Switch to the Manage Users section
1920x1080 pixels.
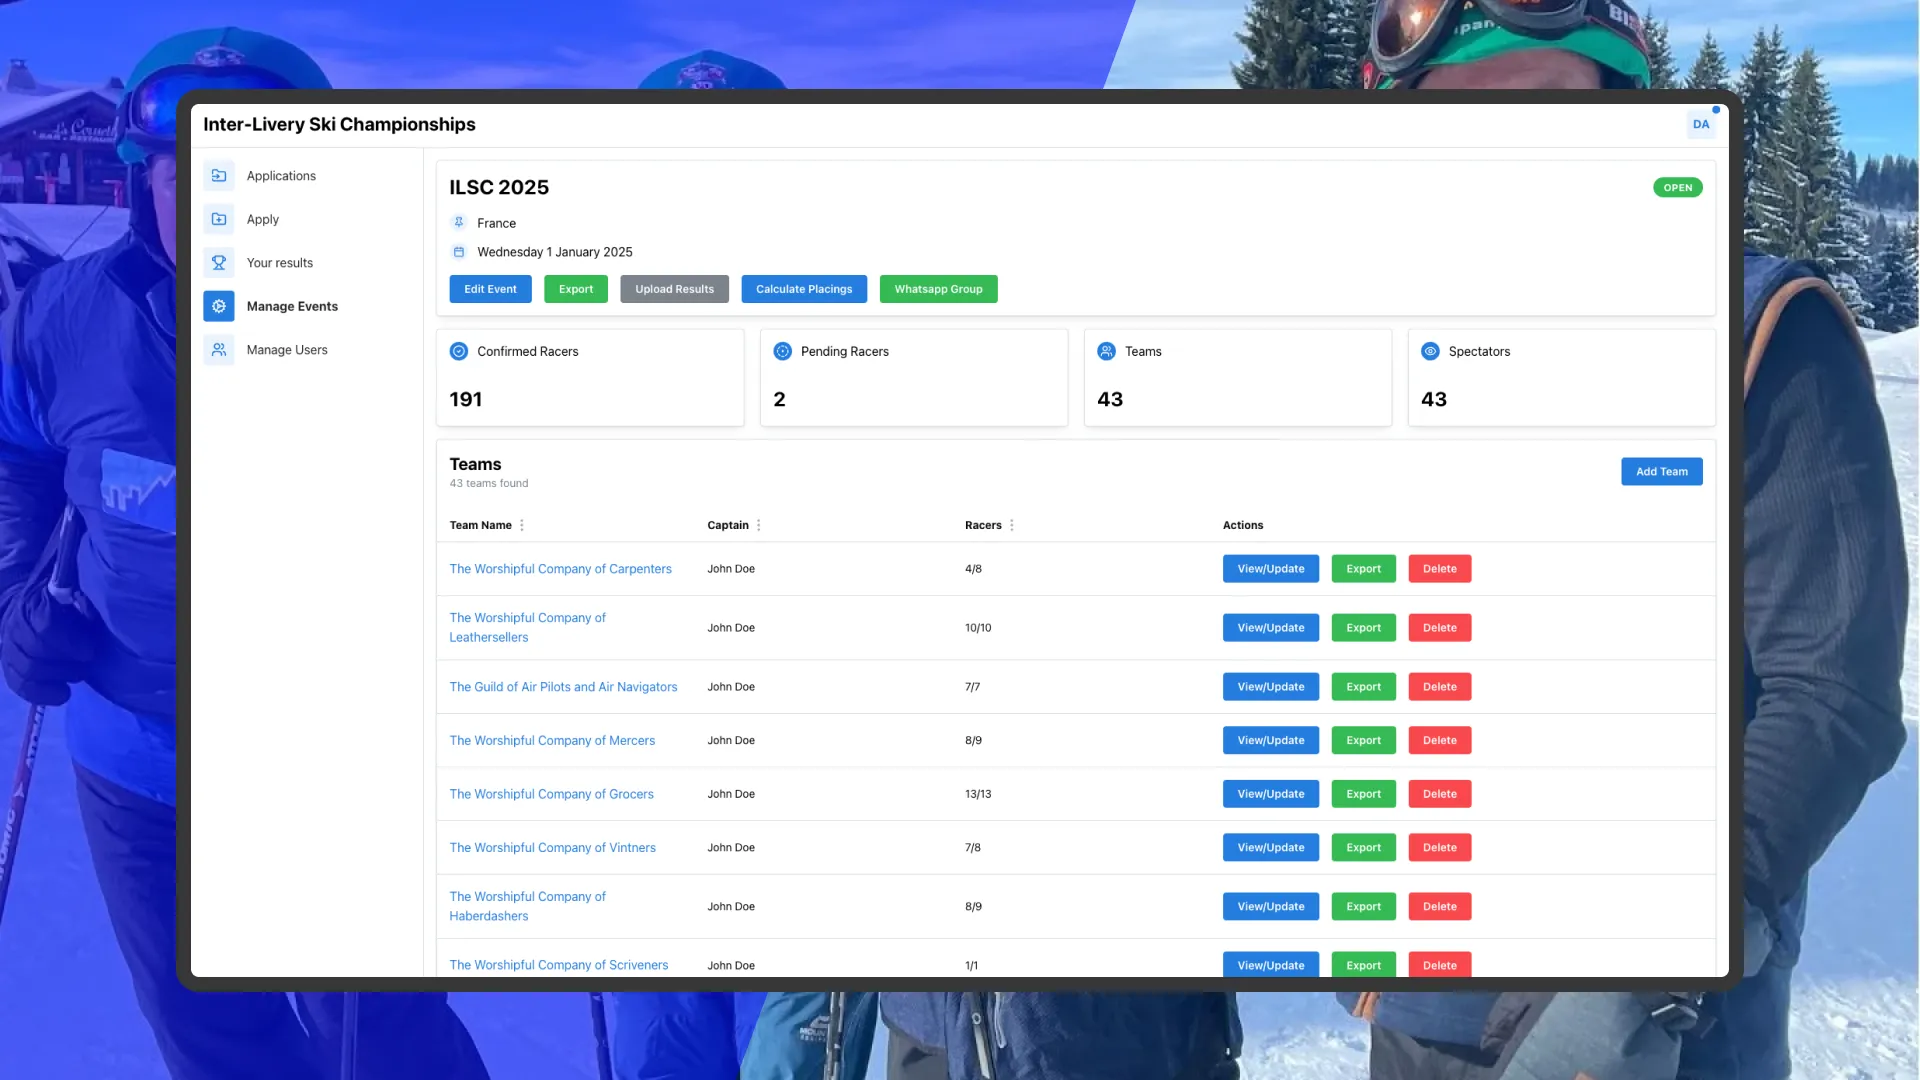tap(287, 349)
